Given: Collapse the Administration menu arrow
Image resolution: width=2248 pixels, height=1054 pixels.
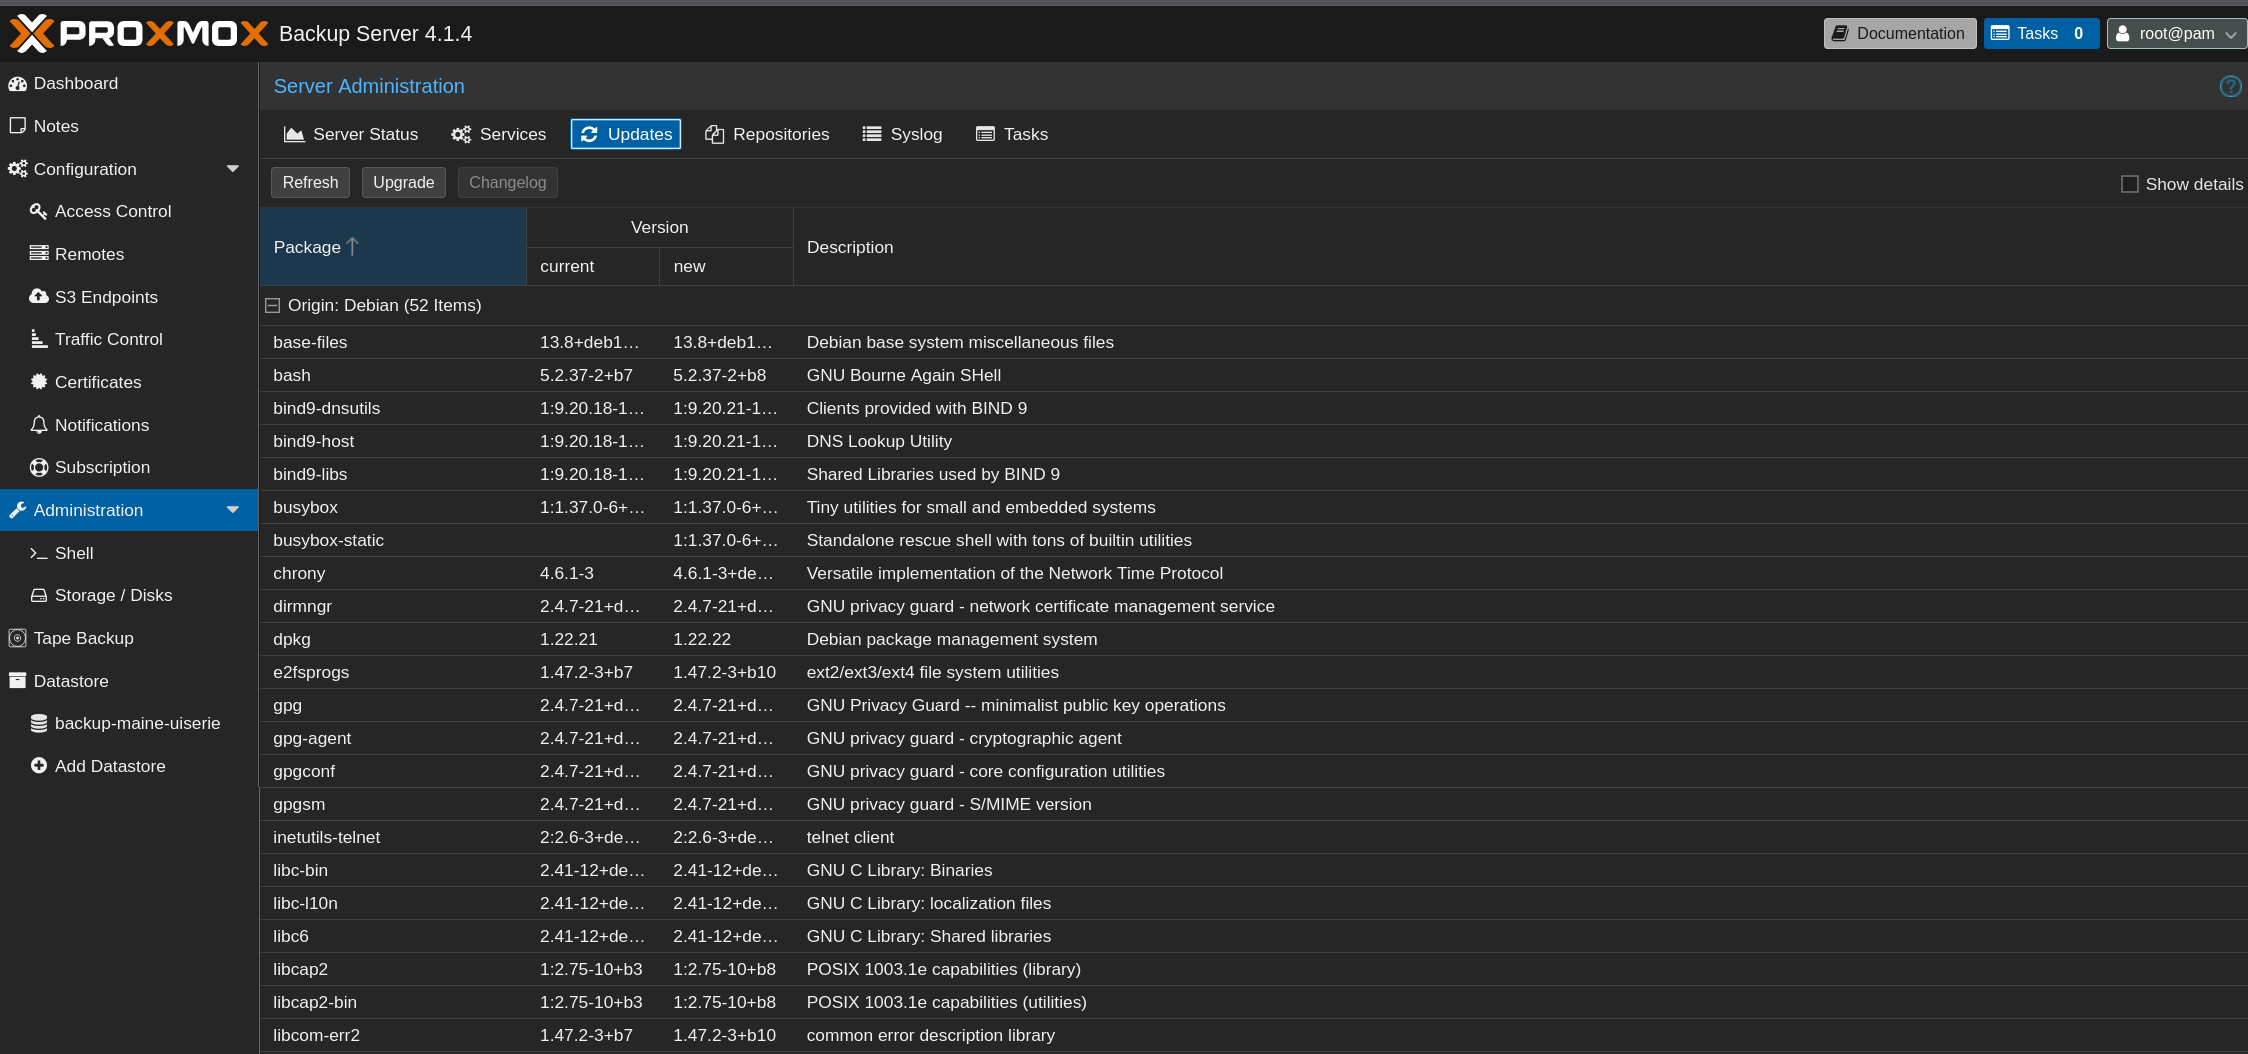Looking at the screenshot, I should pyautogui.click(x=233, y=510).
